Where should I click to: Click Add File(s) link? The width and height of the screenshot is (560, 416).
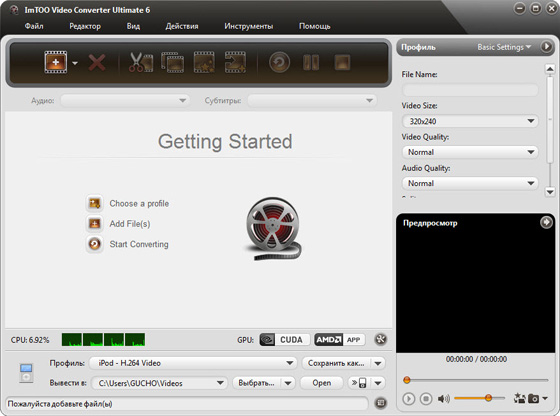[130, 224]
